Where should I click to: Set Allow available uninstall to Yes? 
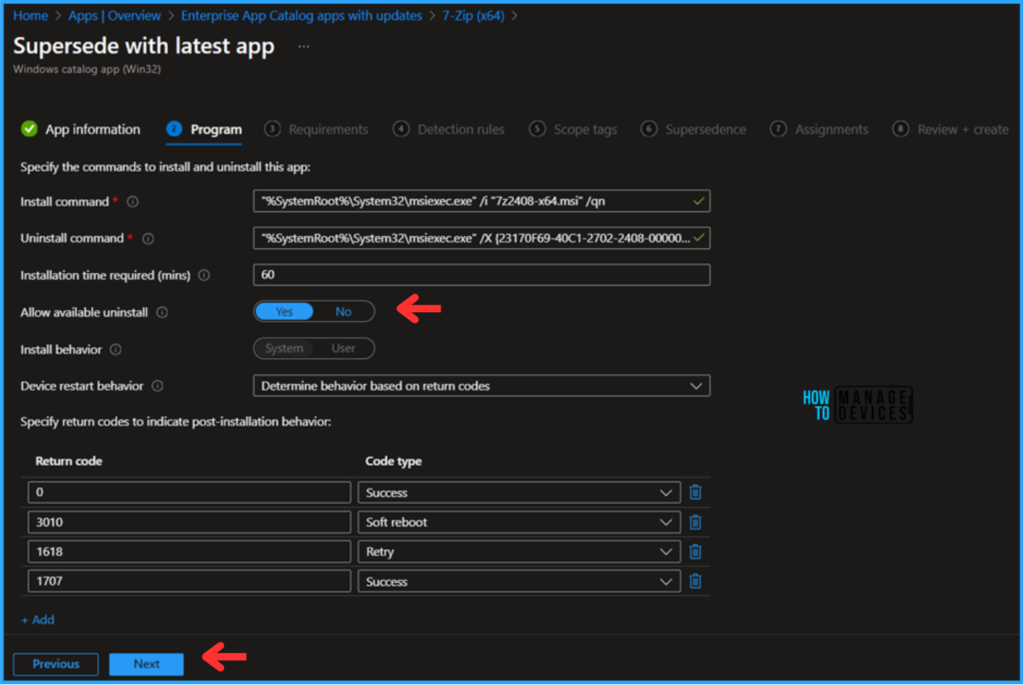point(284,311)
